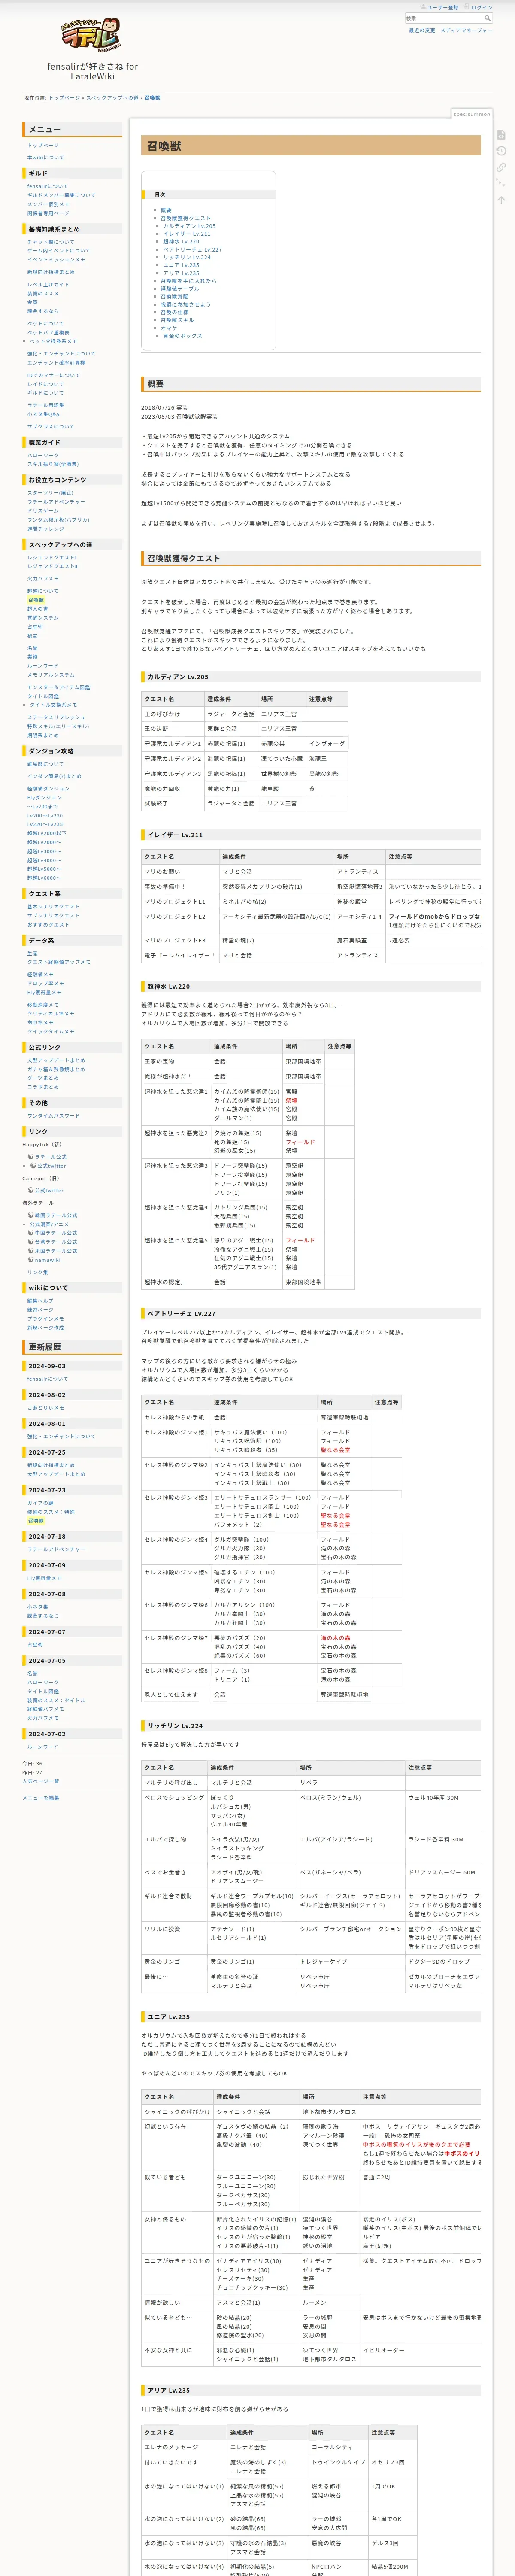This screenshot has height=2576, width=515.
Task: Open メディアマネージャー
Action: pos(466,30)
